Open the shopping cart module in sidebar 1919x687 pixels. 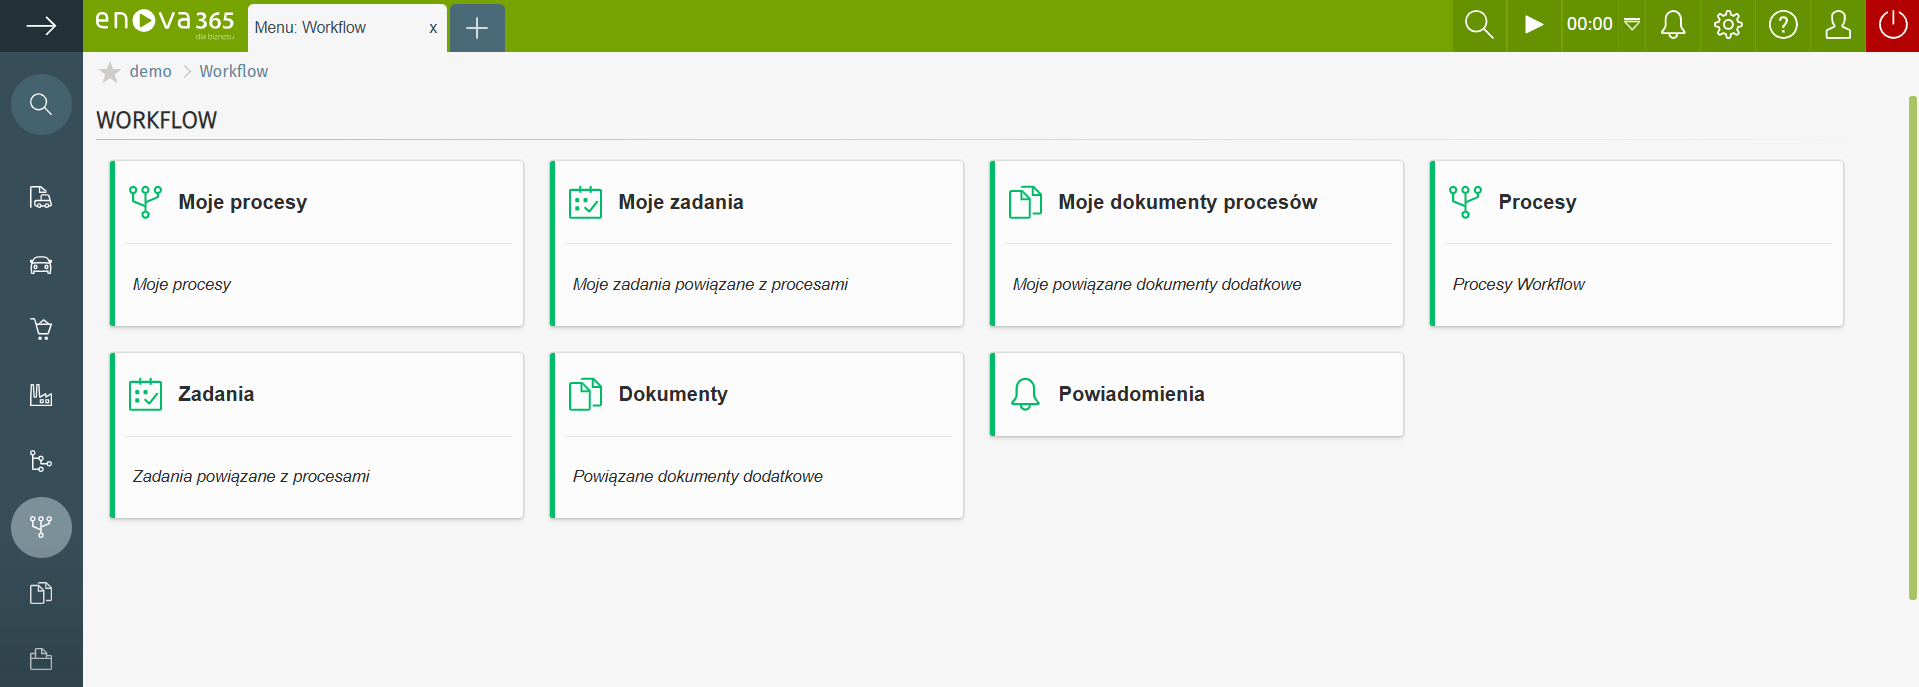[41, 329]
